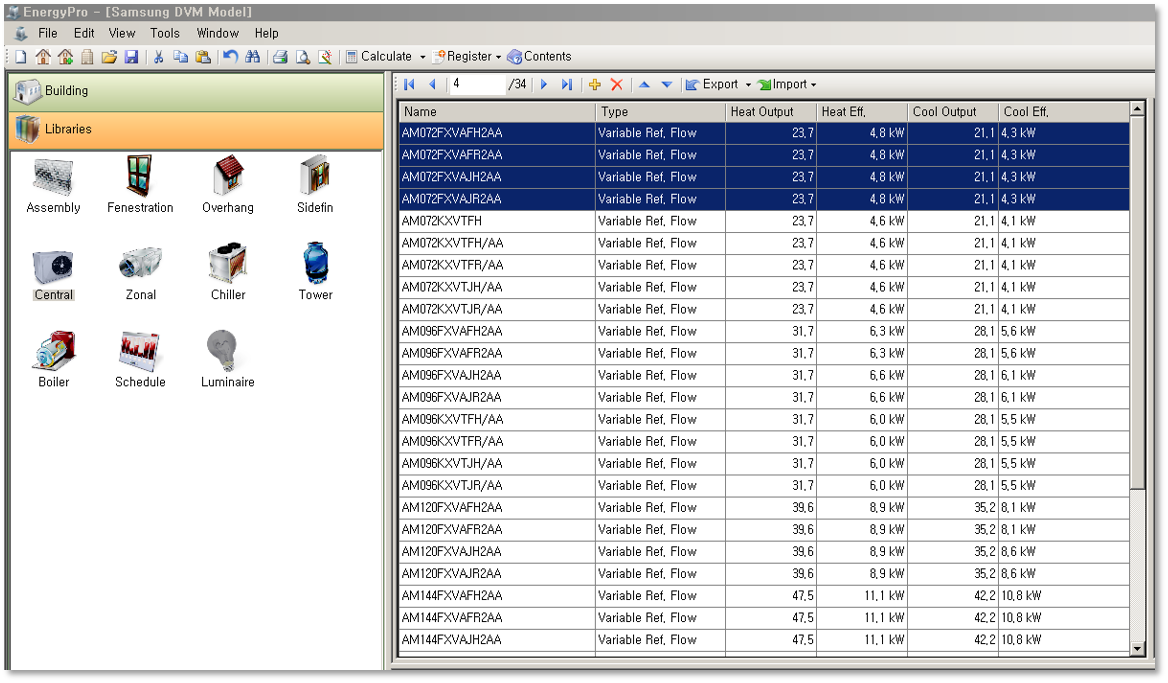Open the View menu

[122, 34]
